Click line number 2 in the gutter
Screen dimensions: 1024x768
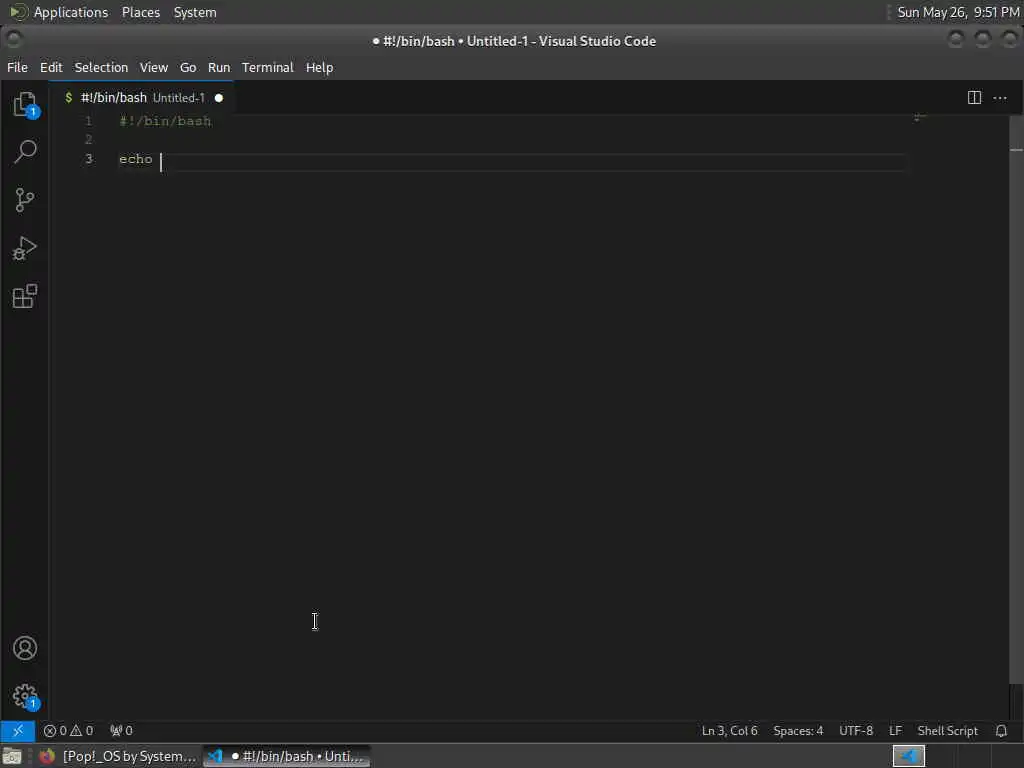88,140
